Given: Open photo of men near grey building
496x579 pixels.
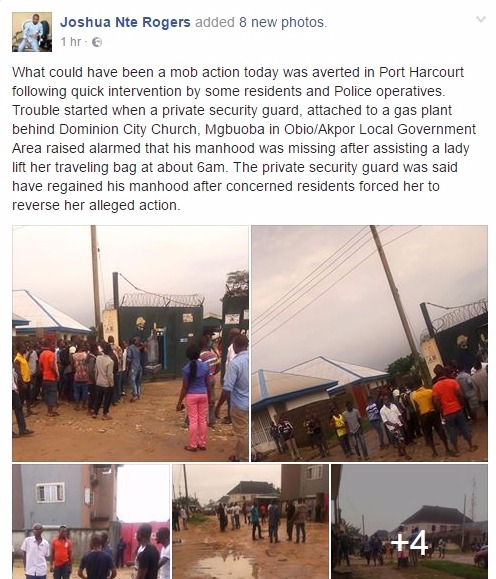Looking at the screenshot, I should pyautogui.click(x=91, y=521).
